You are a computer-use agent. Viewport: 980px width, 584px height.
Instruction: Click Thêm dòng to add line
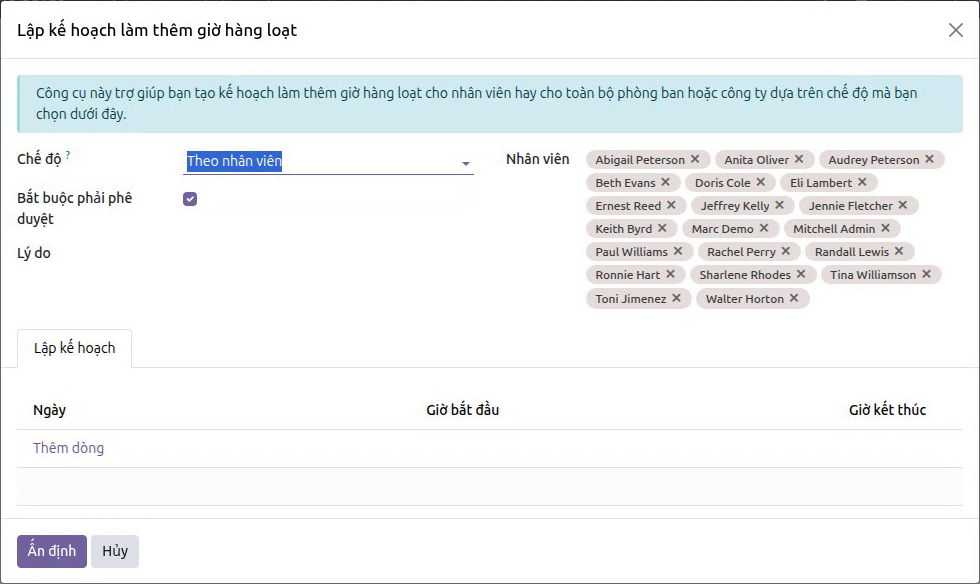(69, 448)
